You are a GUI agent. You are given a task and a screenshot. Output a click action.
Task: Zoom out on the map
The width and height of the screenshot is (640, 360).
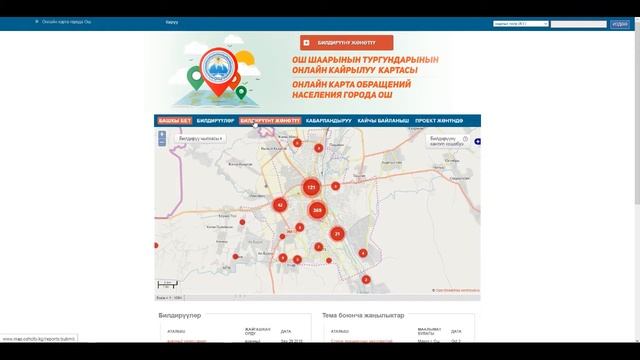click(162, 142)
